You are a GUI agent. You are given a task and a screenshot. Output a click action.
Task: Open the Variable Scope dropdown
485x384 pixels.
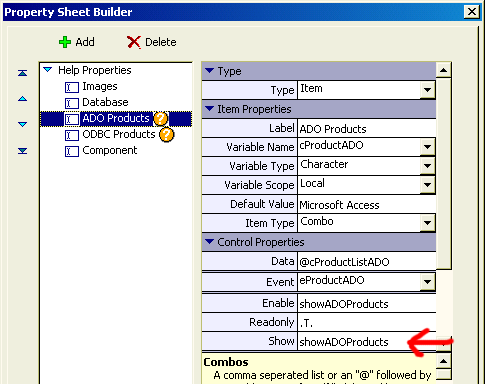[x=427, y=185]
